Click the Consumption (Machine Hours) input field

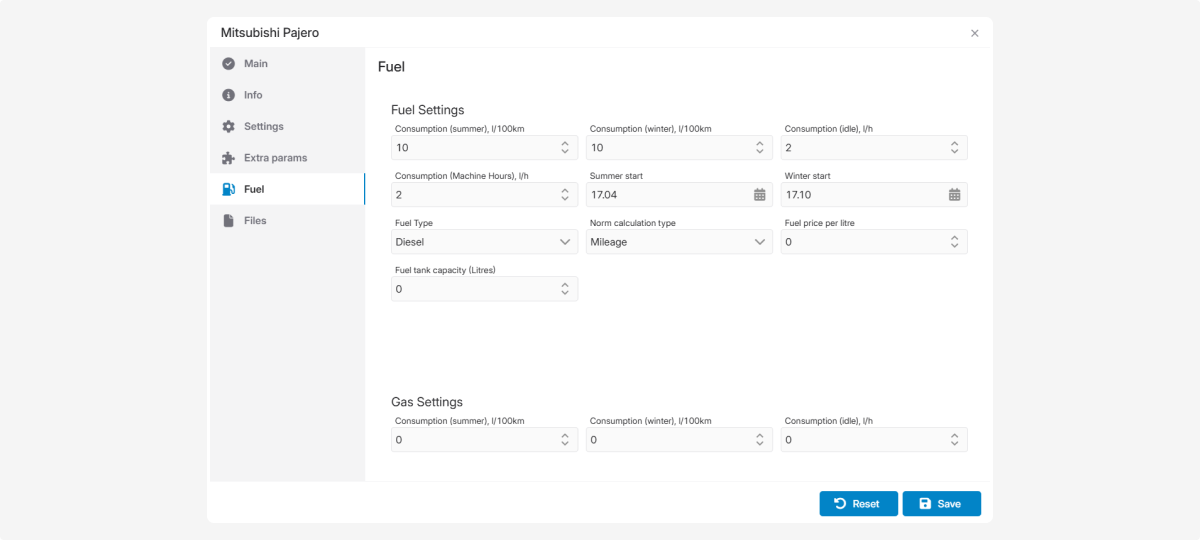point(473,195)
